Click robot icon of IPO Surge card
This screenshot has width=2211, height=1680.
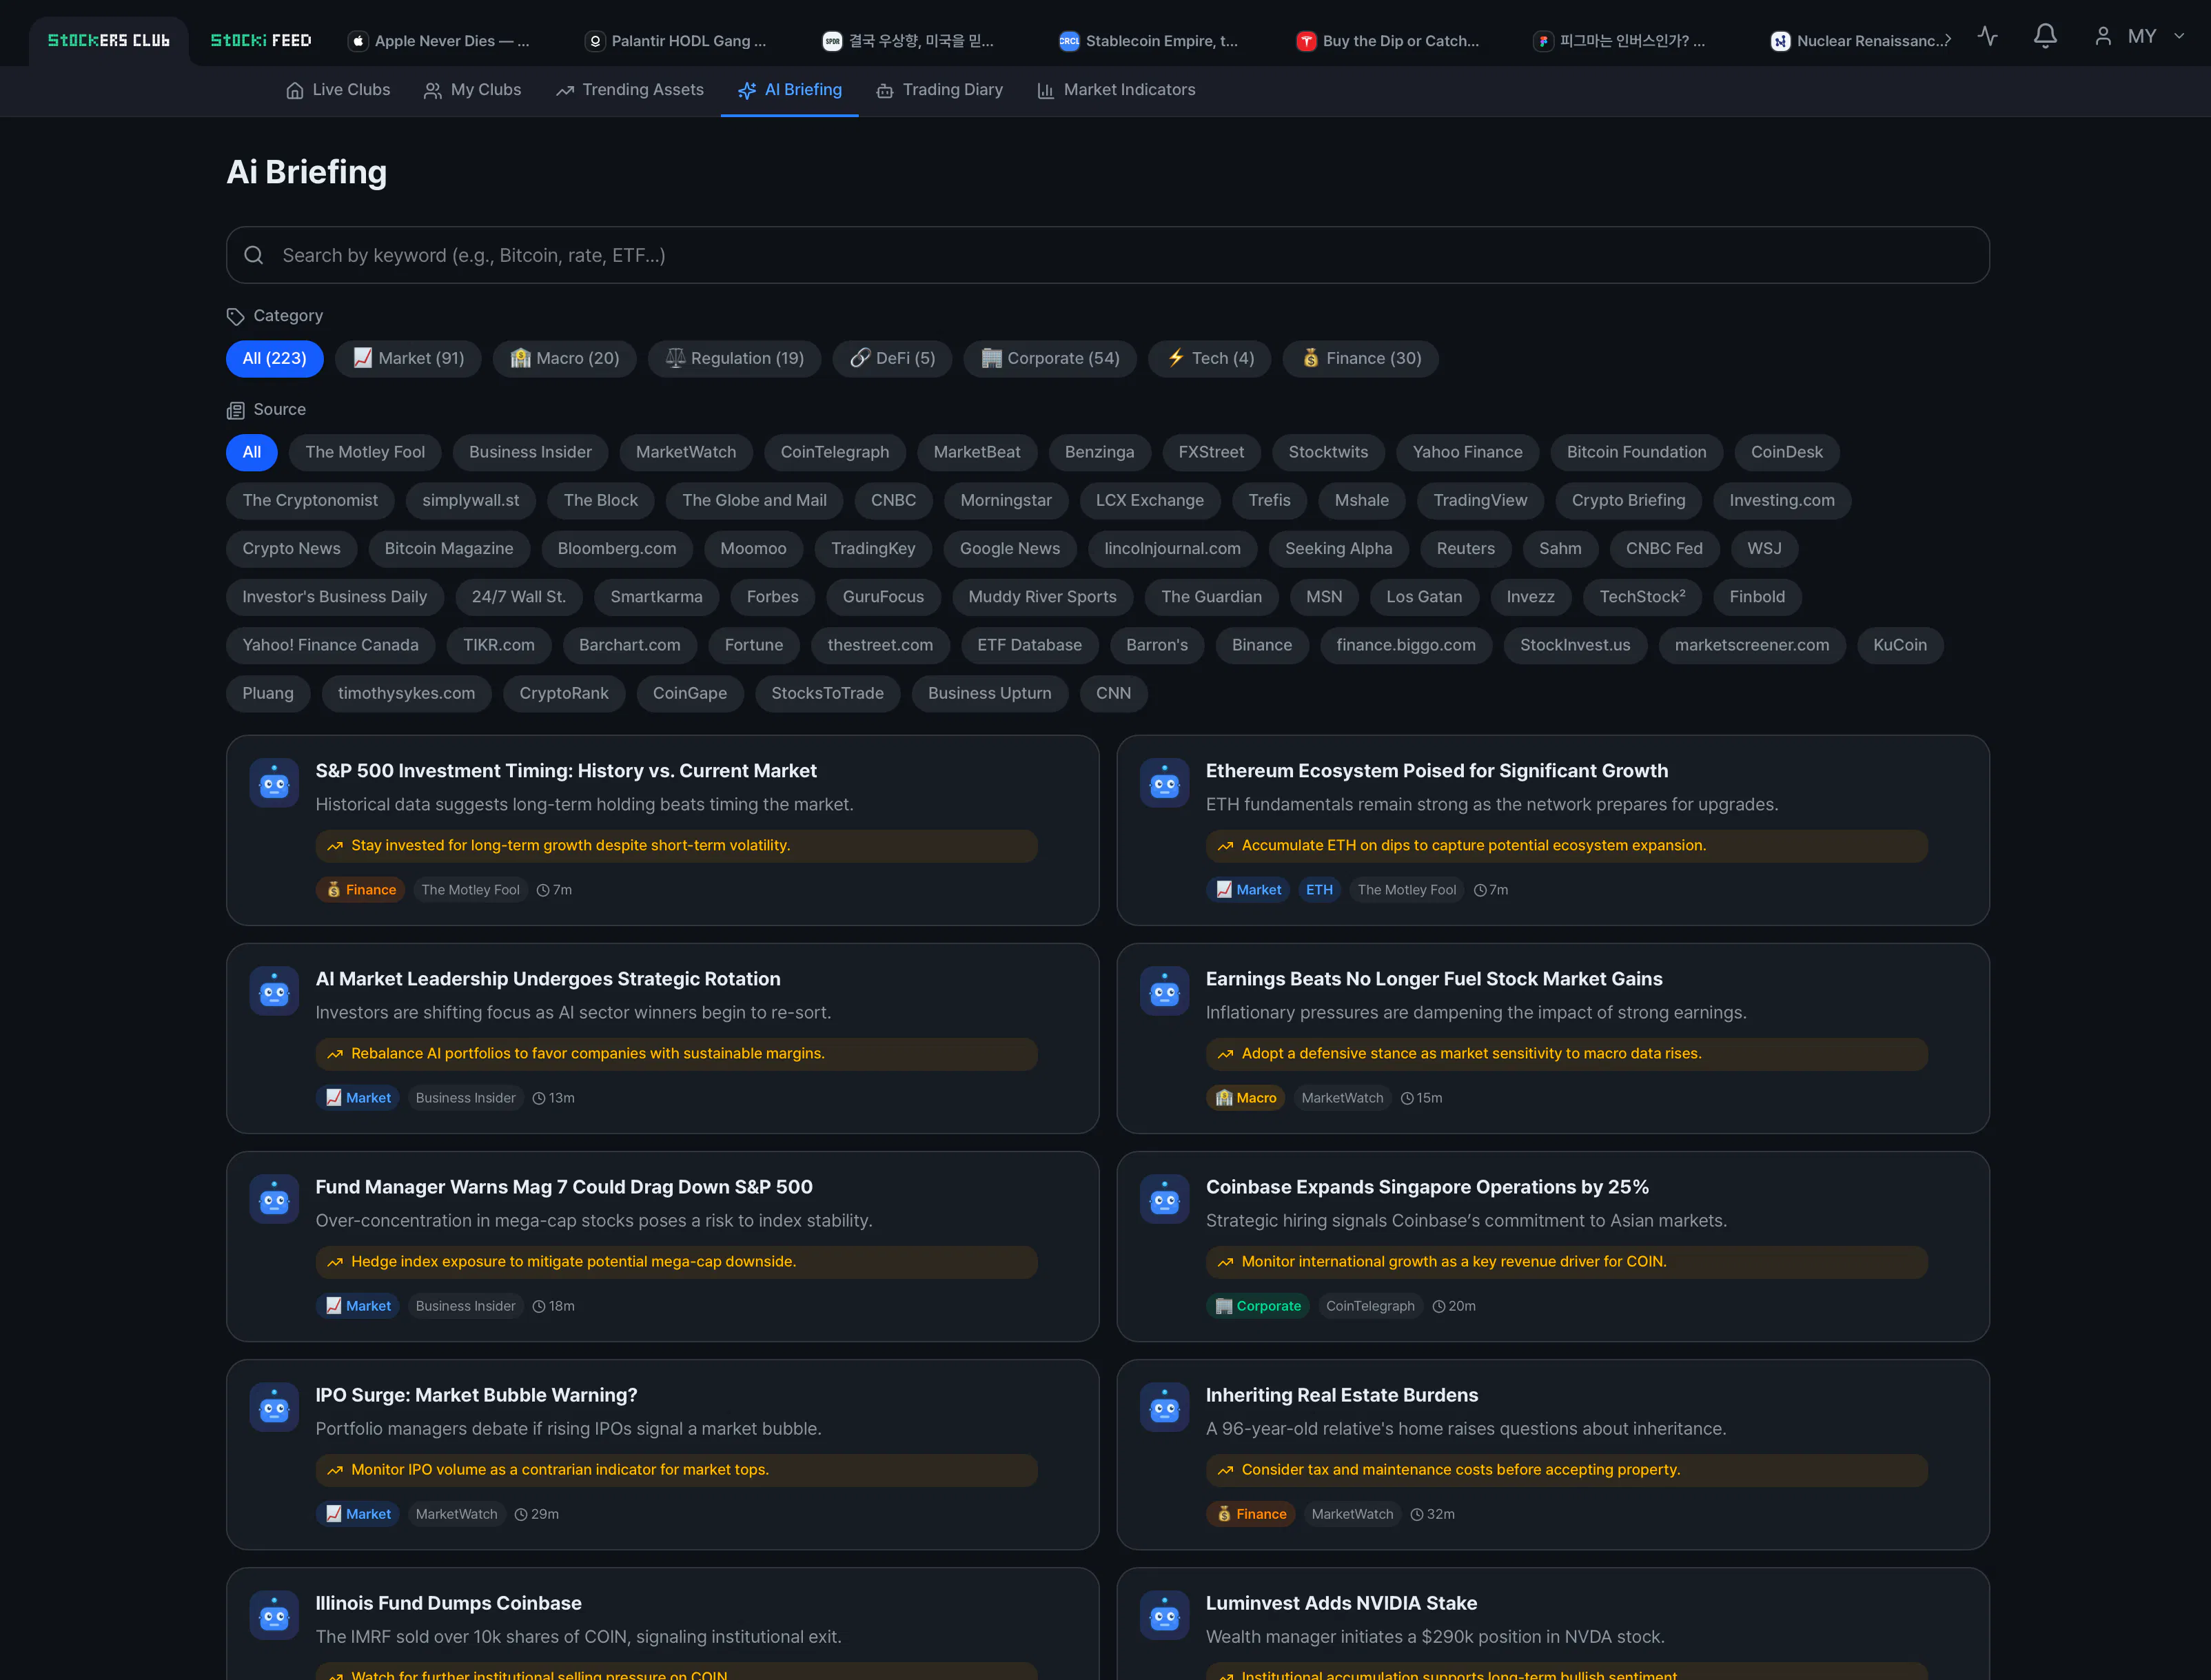[x=274, y=1407]
